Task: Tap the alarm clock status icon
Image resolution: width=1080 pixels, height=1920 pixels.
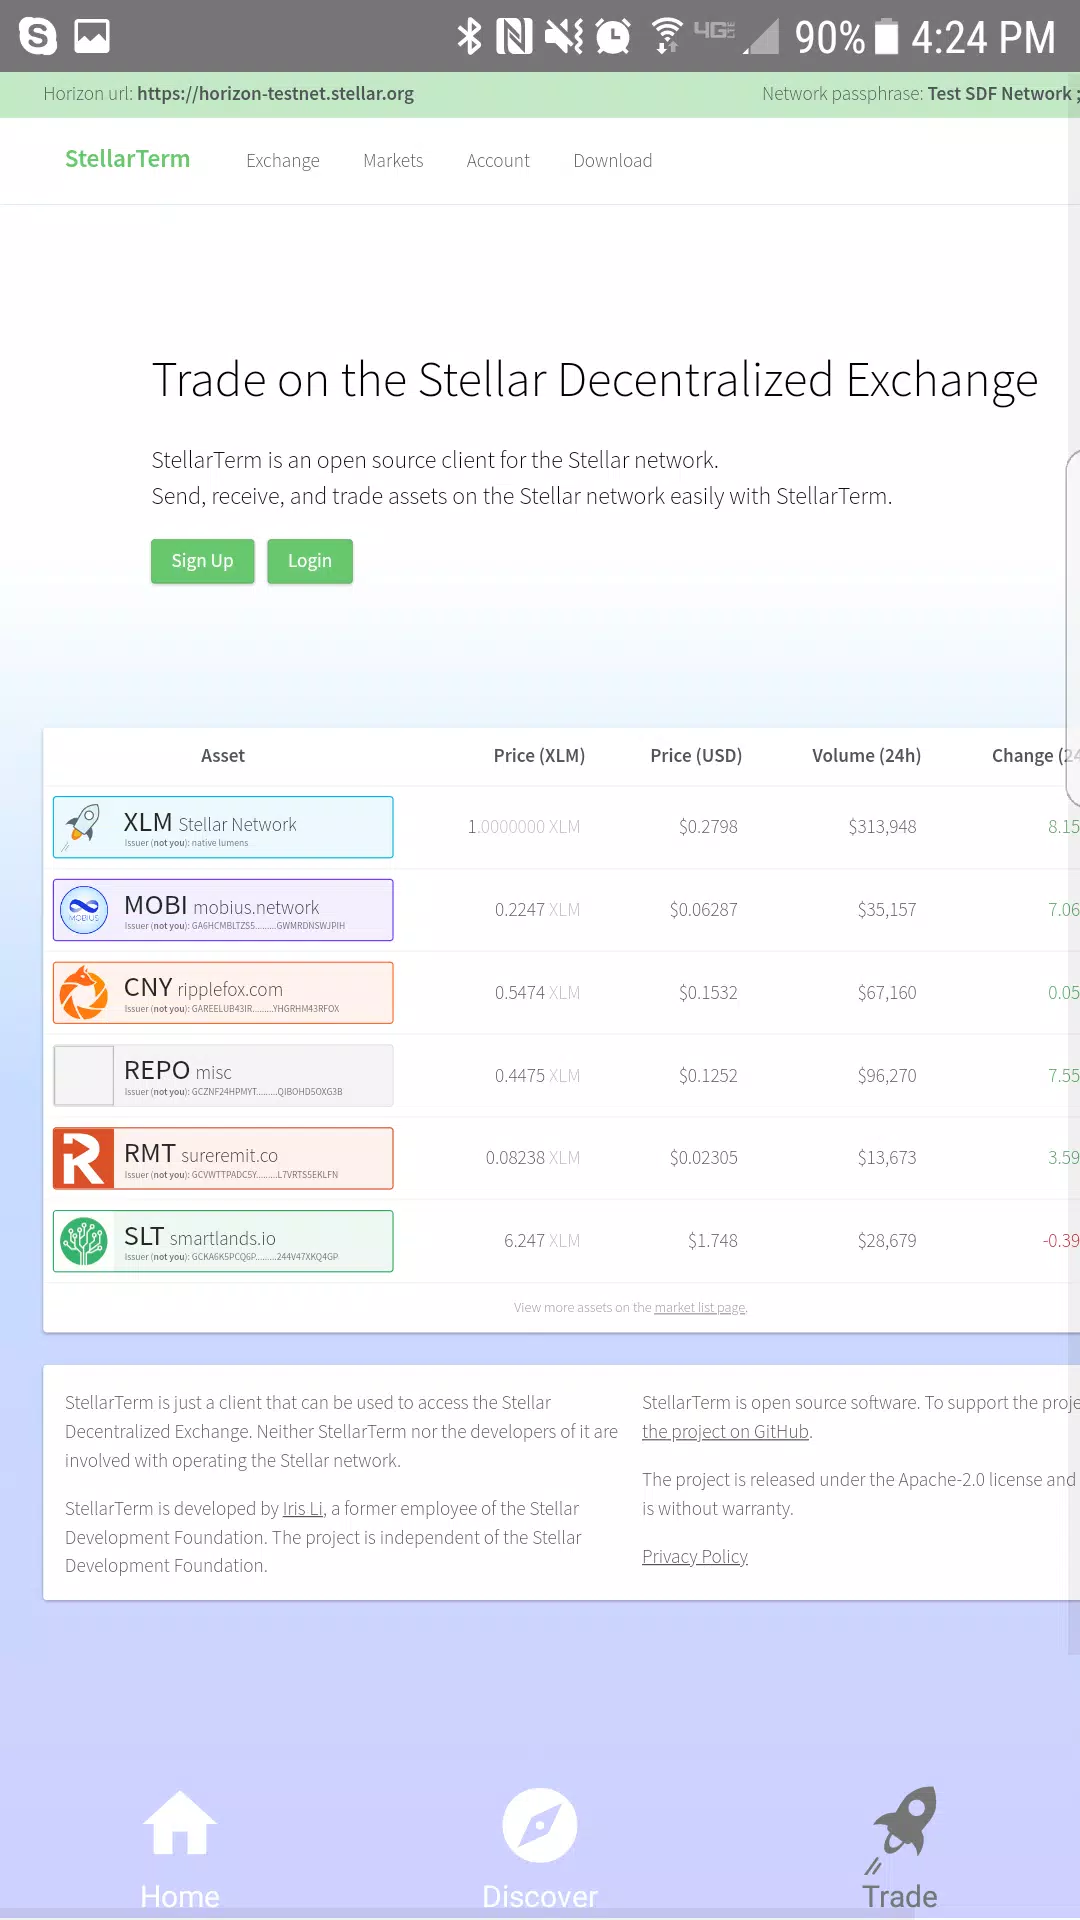Action: pyautogui.click(x=613, y=36)
